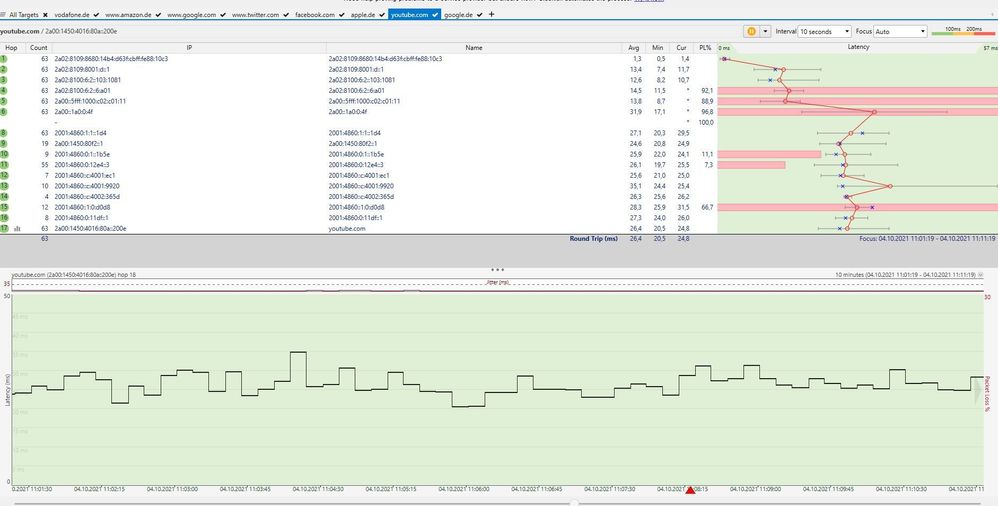Click the Round Trip (ms) summary label
The image size is (998, 506).
click(593, 239)
